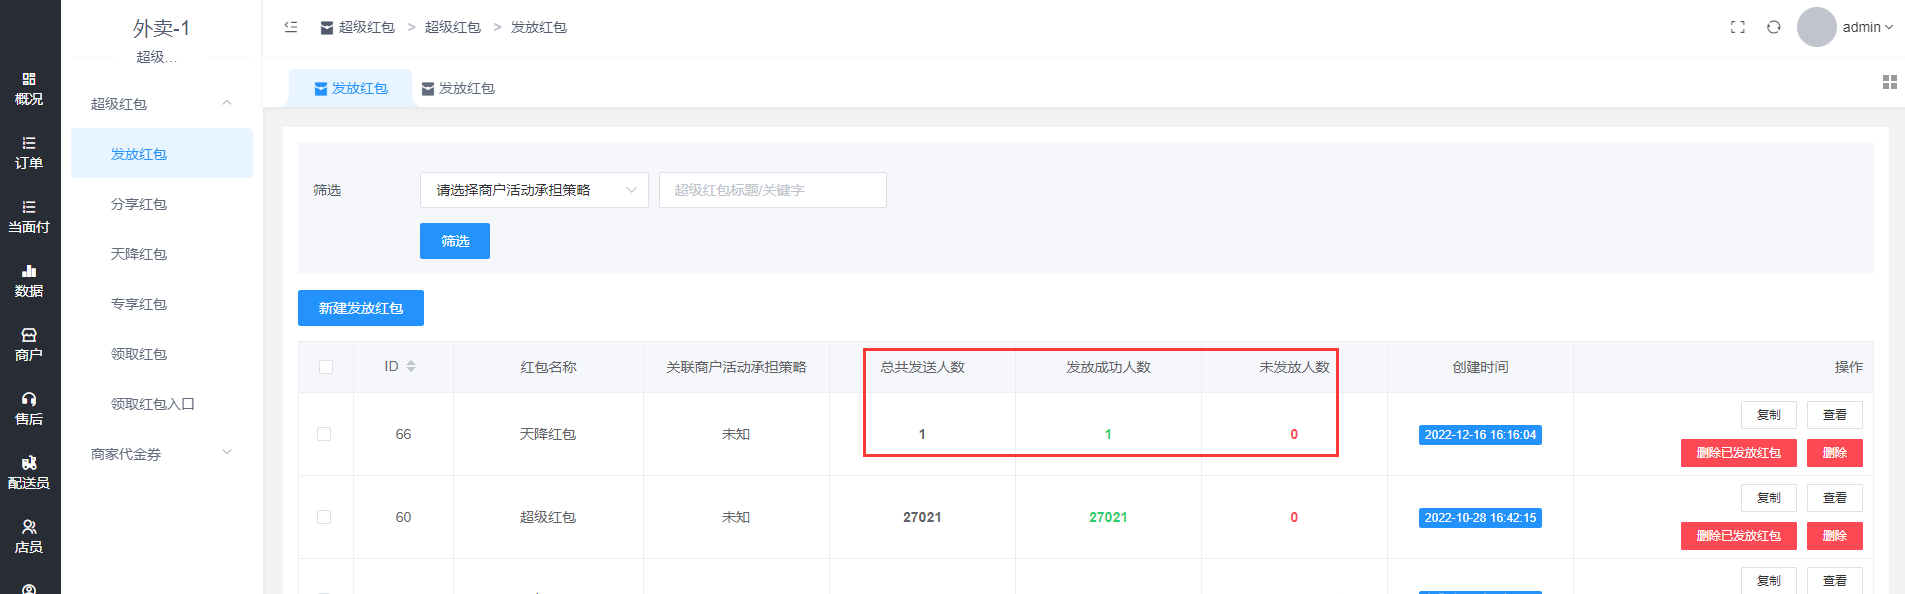This screenshot has height=594, width=1905.
Task: Click the 创建时间 column header
Action: (1480, 367)
